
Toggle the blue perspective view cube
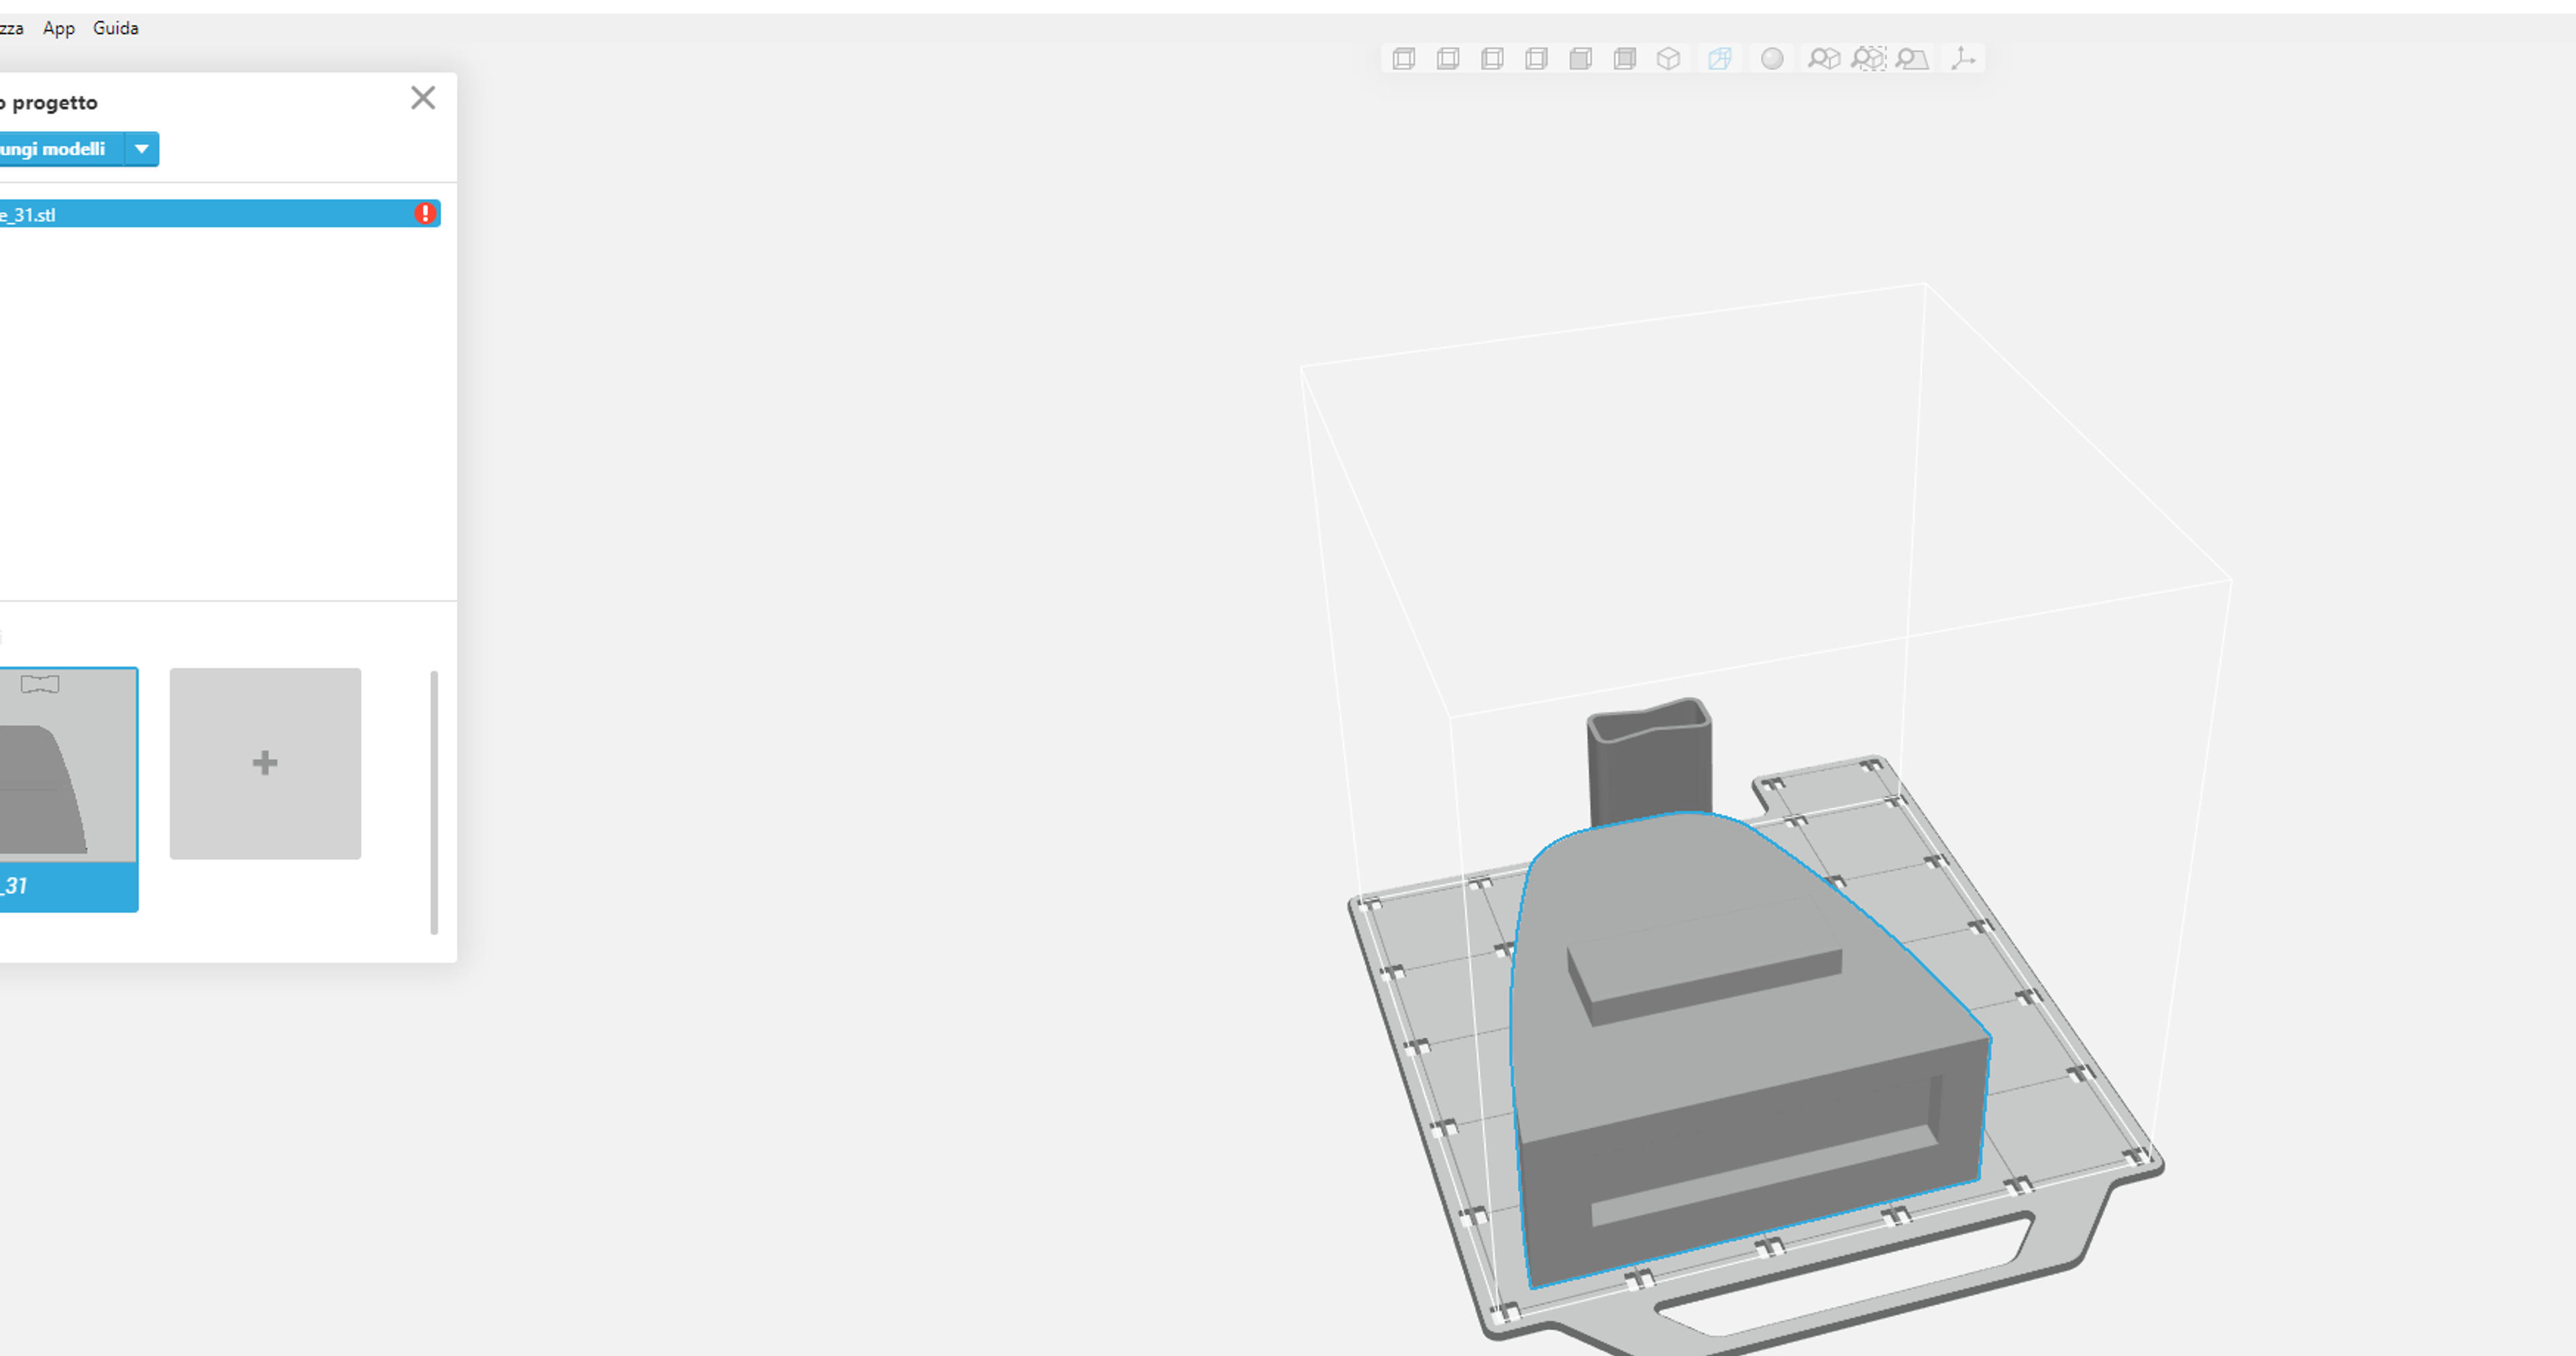(1720, 59)
